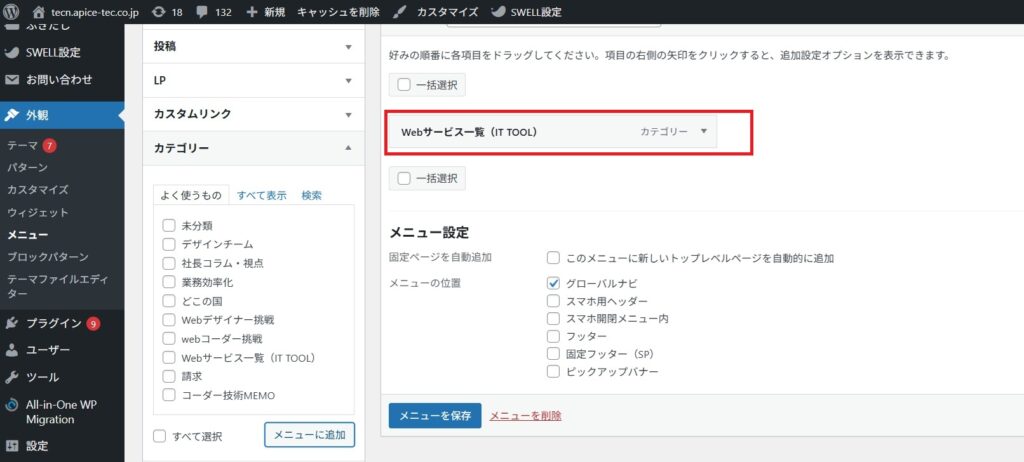The width and height of the screenshot is (1024, 462).
Task: Check ピックアップバナー menu location
Action: pos(553,371)
